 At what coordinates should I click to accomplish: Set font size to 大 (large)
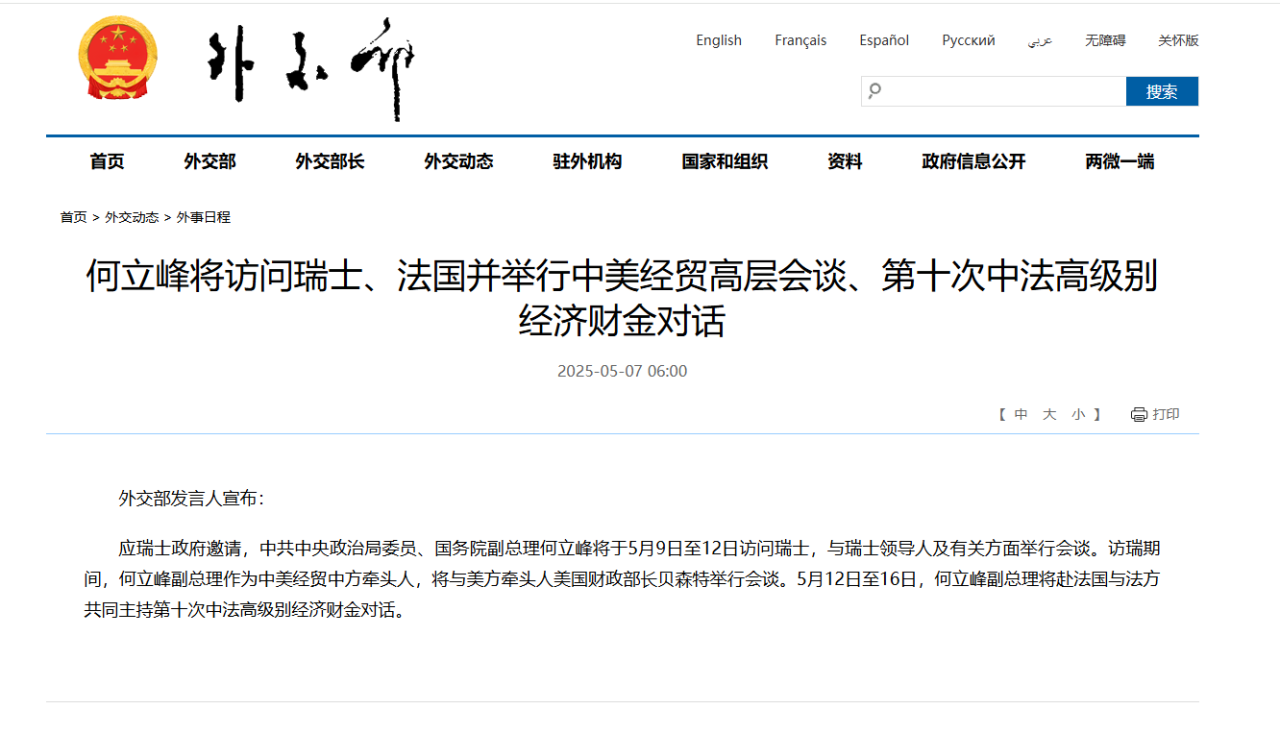tap(1049, 414)
